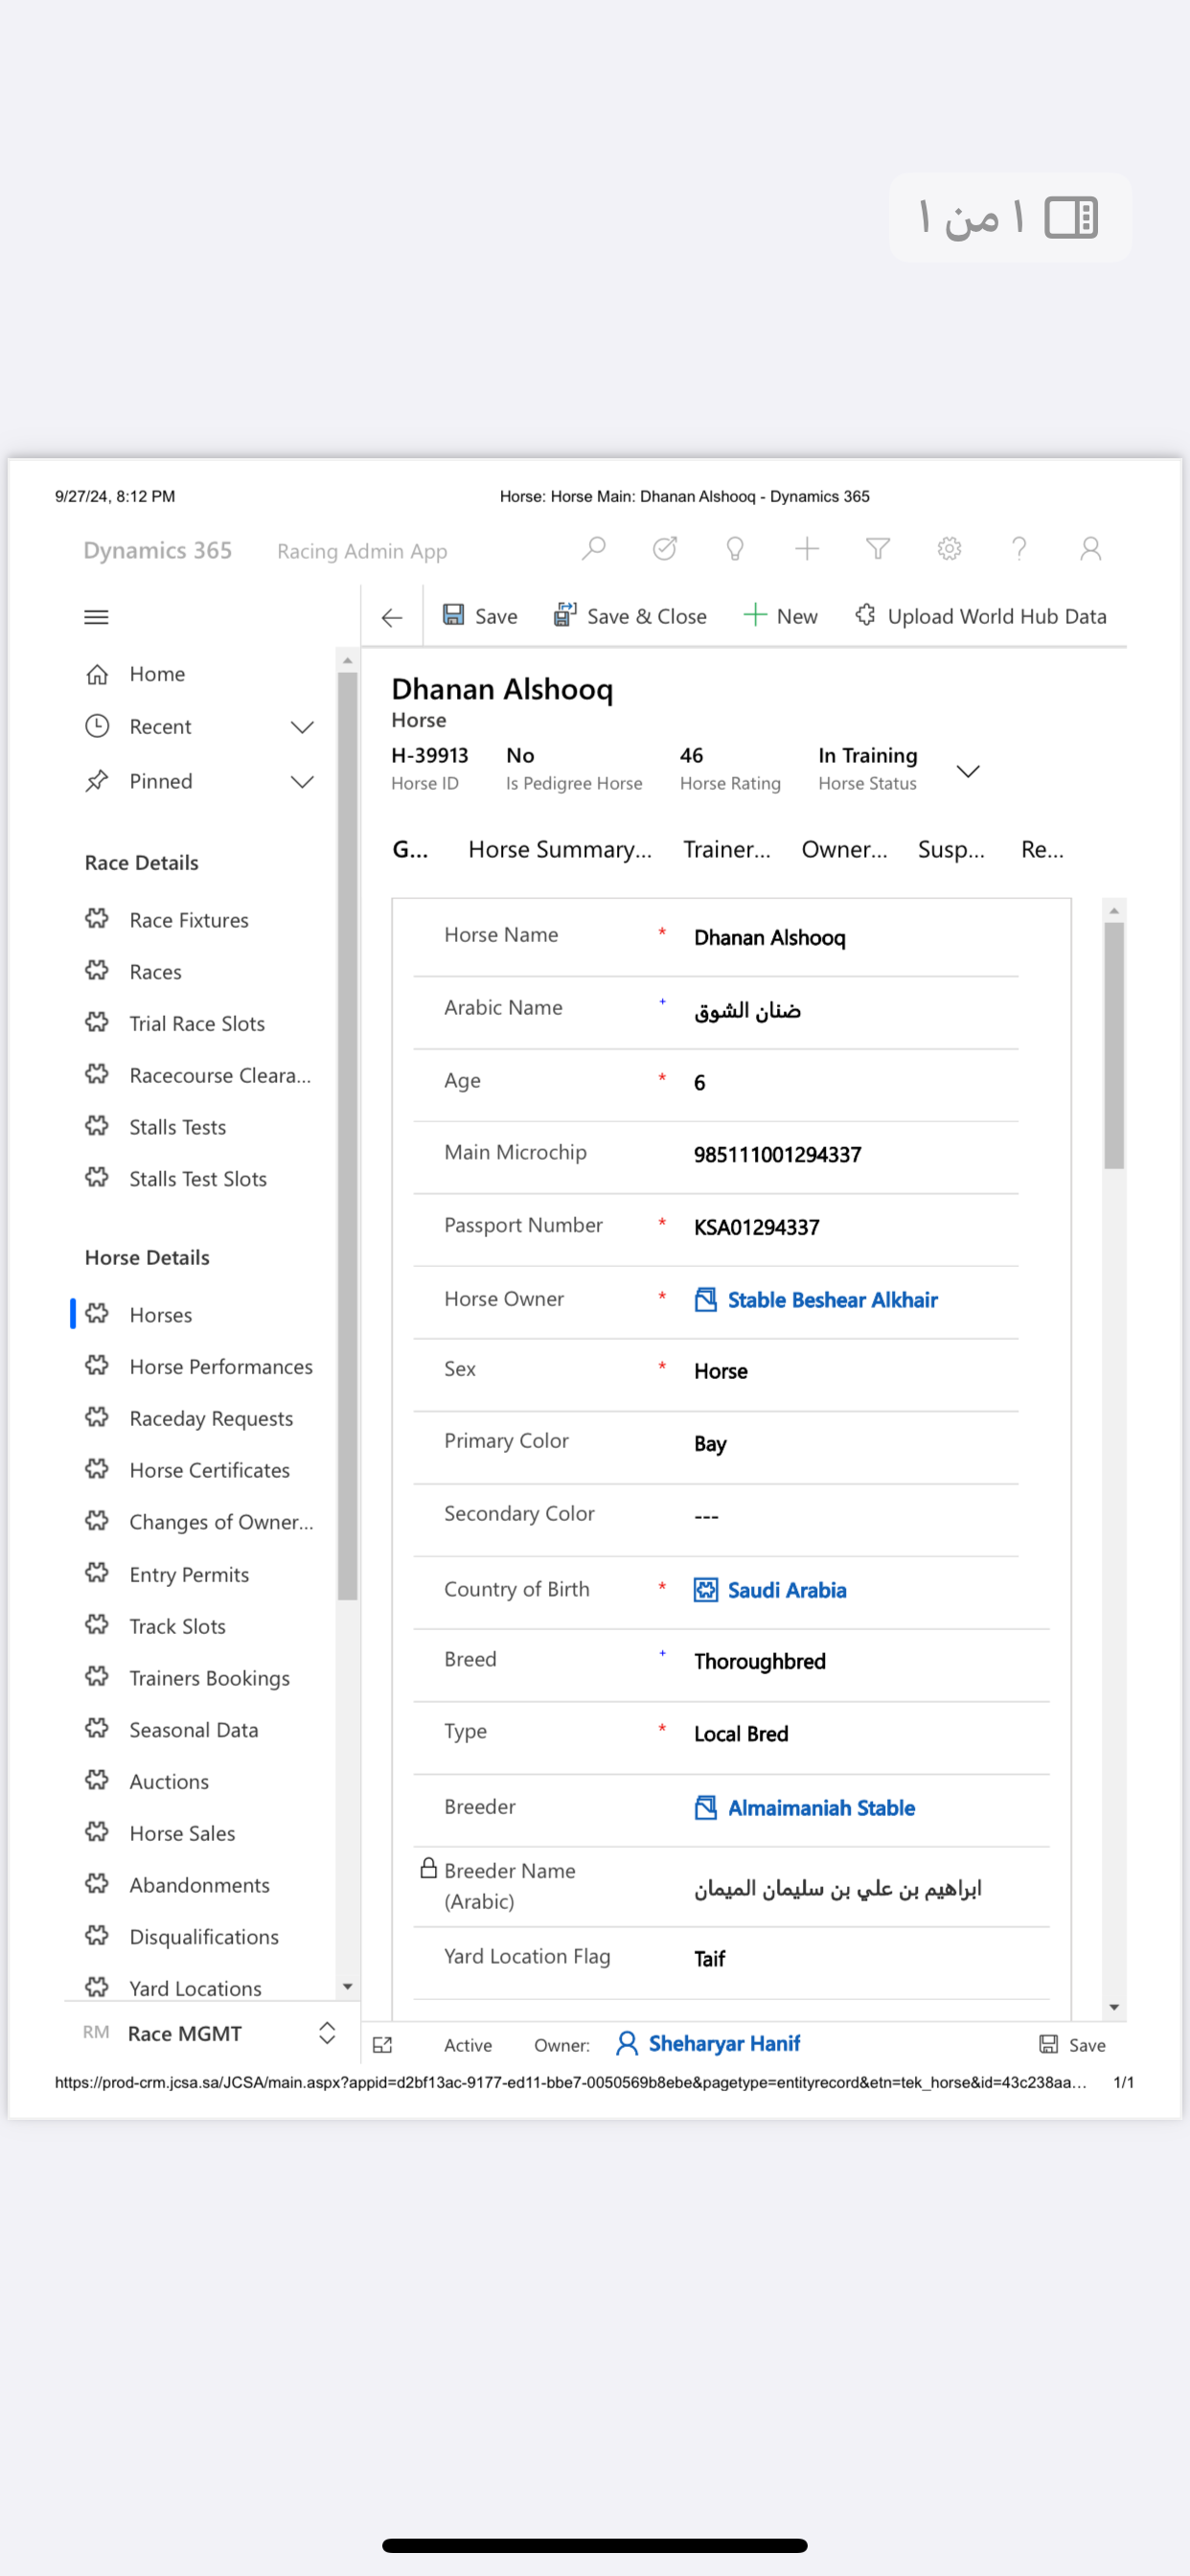1190x2576 pixels.
Task: Open the advanced find filter icon
Action: click(878, 549)
